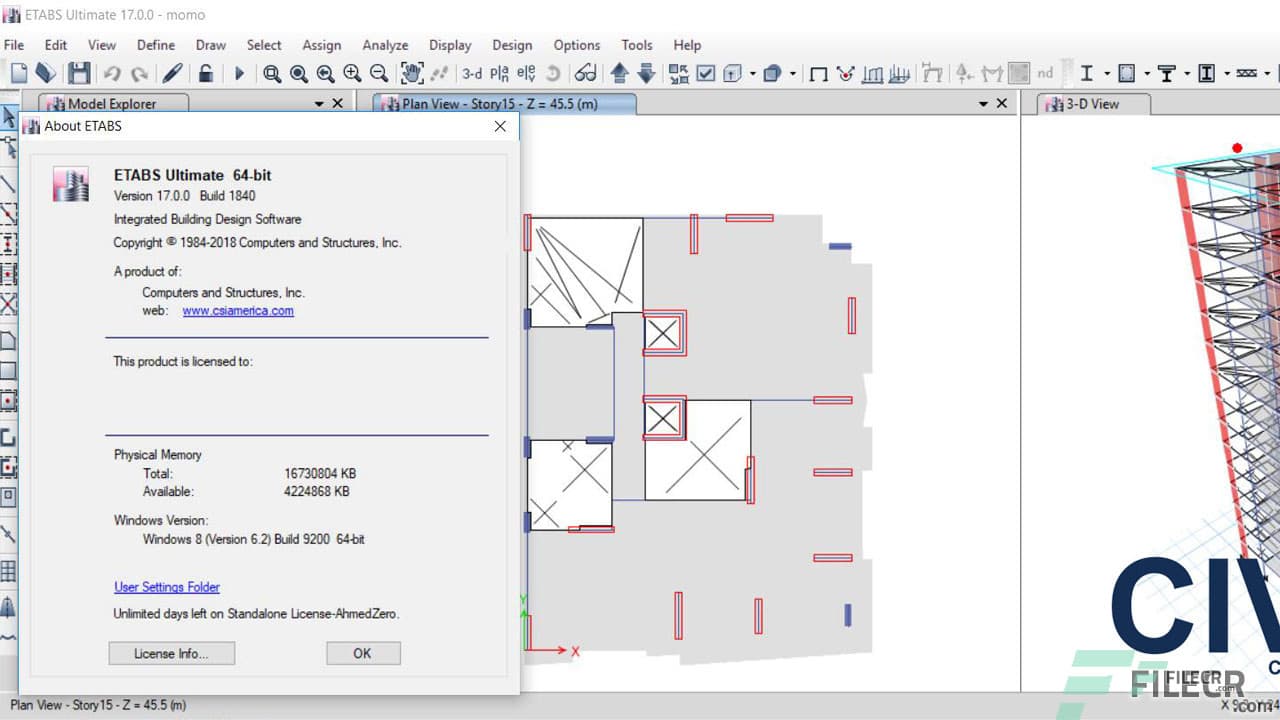Image resolution: width=1280 pixels, height=720 pixels.
Task: Undo the last action
Action: pos(112,72)
